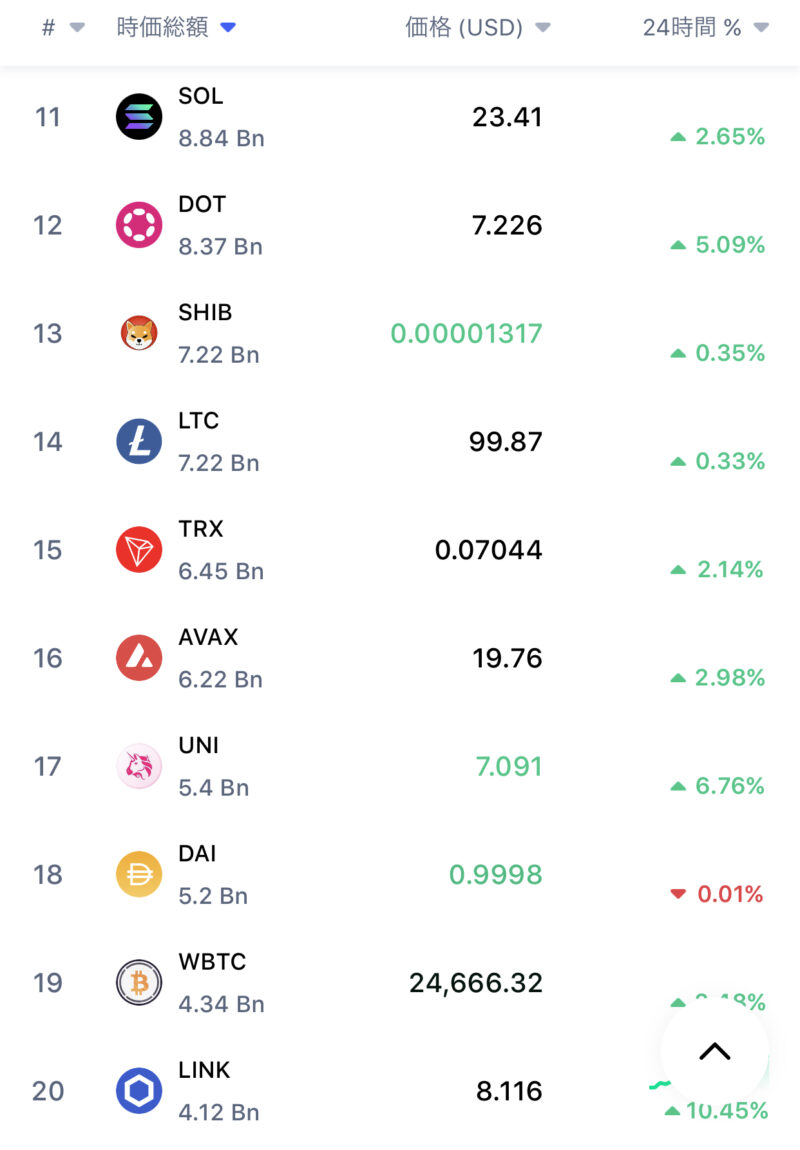Click DAI's red -0.01% change value
The image size is (800, 1150).
point(729,894)
